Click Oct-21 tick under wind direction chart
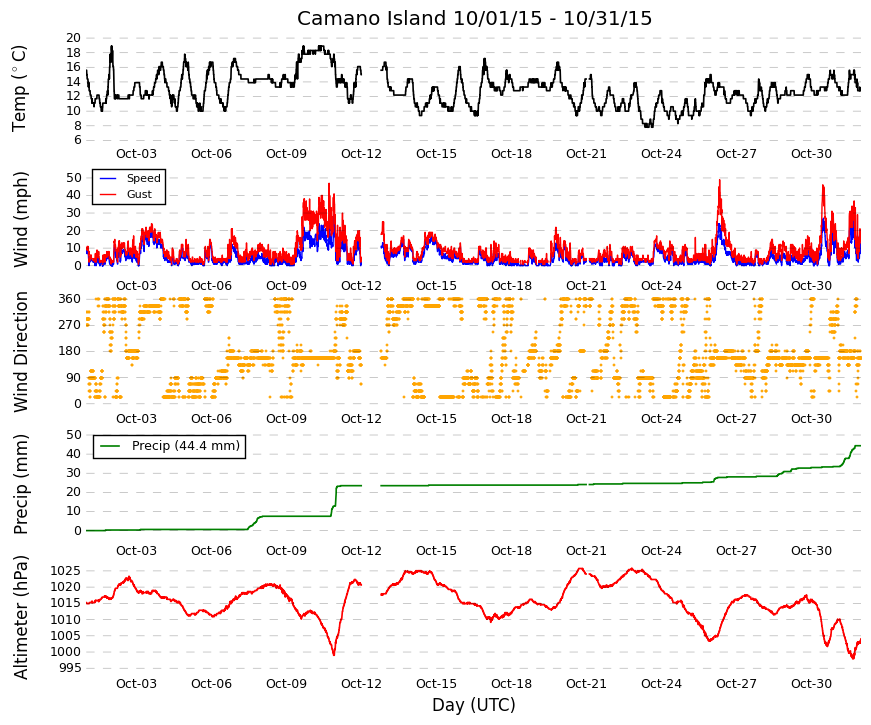The width and height of the screenshot is (871, 725). (586, 419)
